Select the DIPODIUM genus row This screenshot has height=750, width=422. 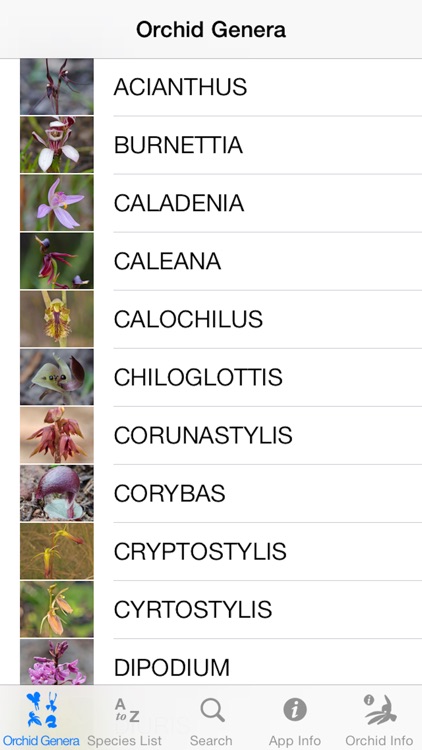[x=211, y=662]
